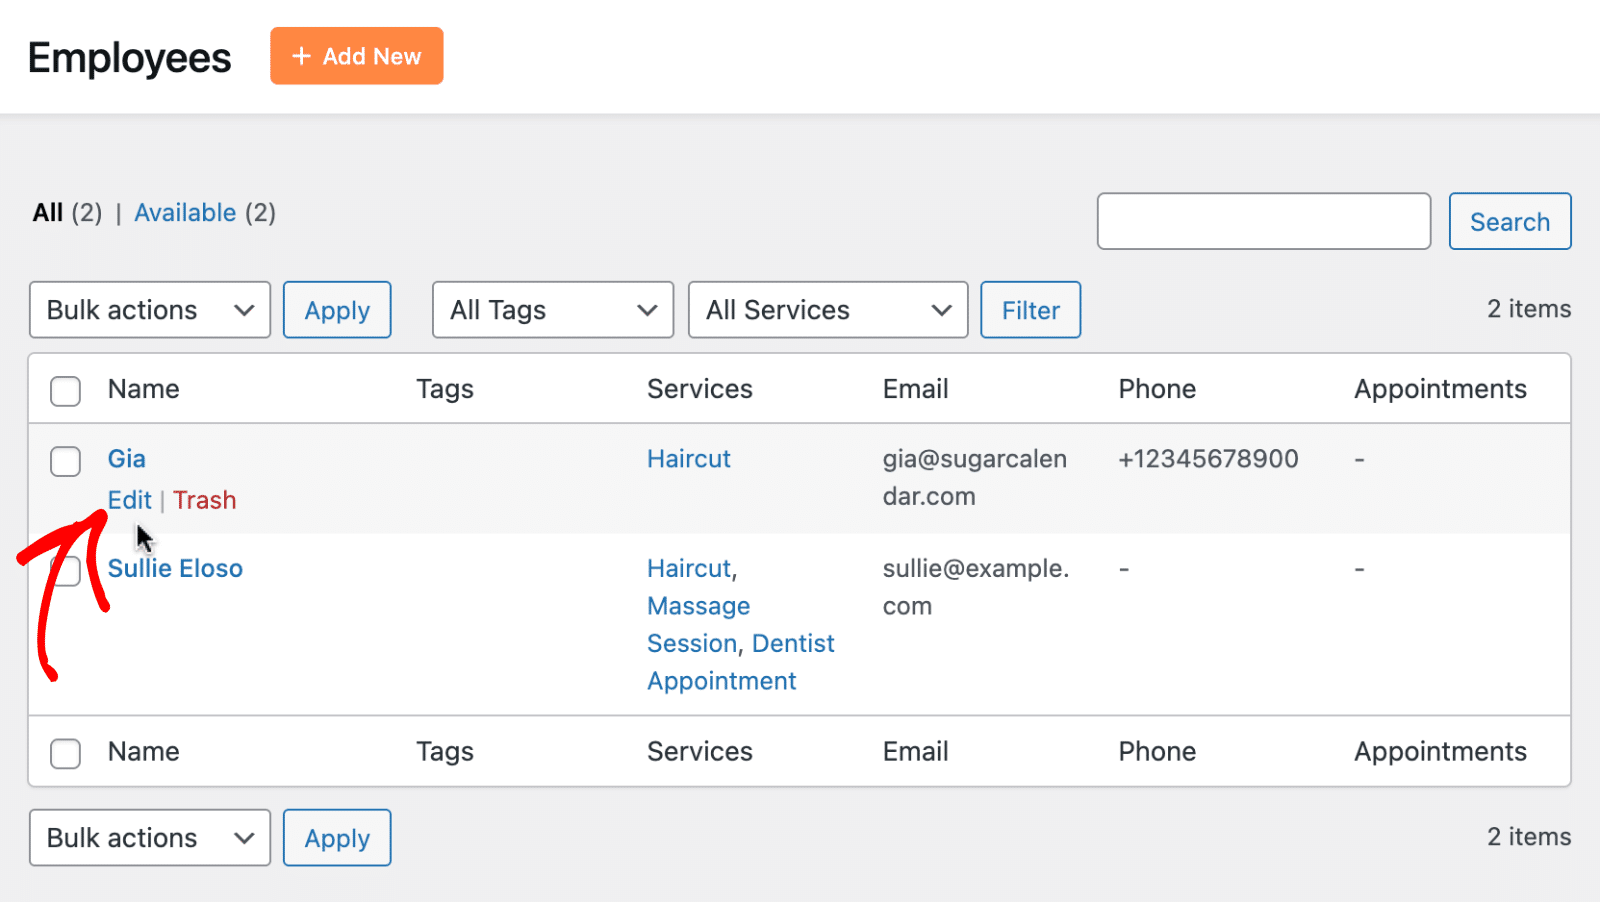Viewport: 1600px width, 902px height.
Task: Open the bottom Bulk actions dropdown
Action: 149,837
